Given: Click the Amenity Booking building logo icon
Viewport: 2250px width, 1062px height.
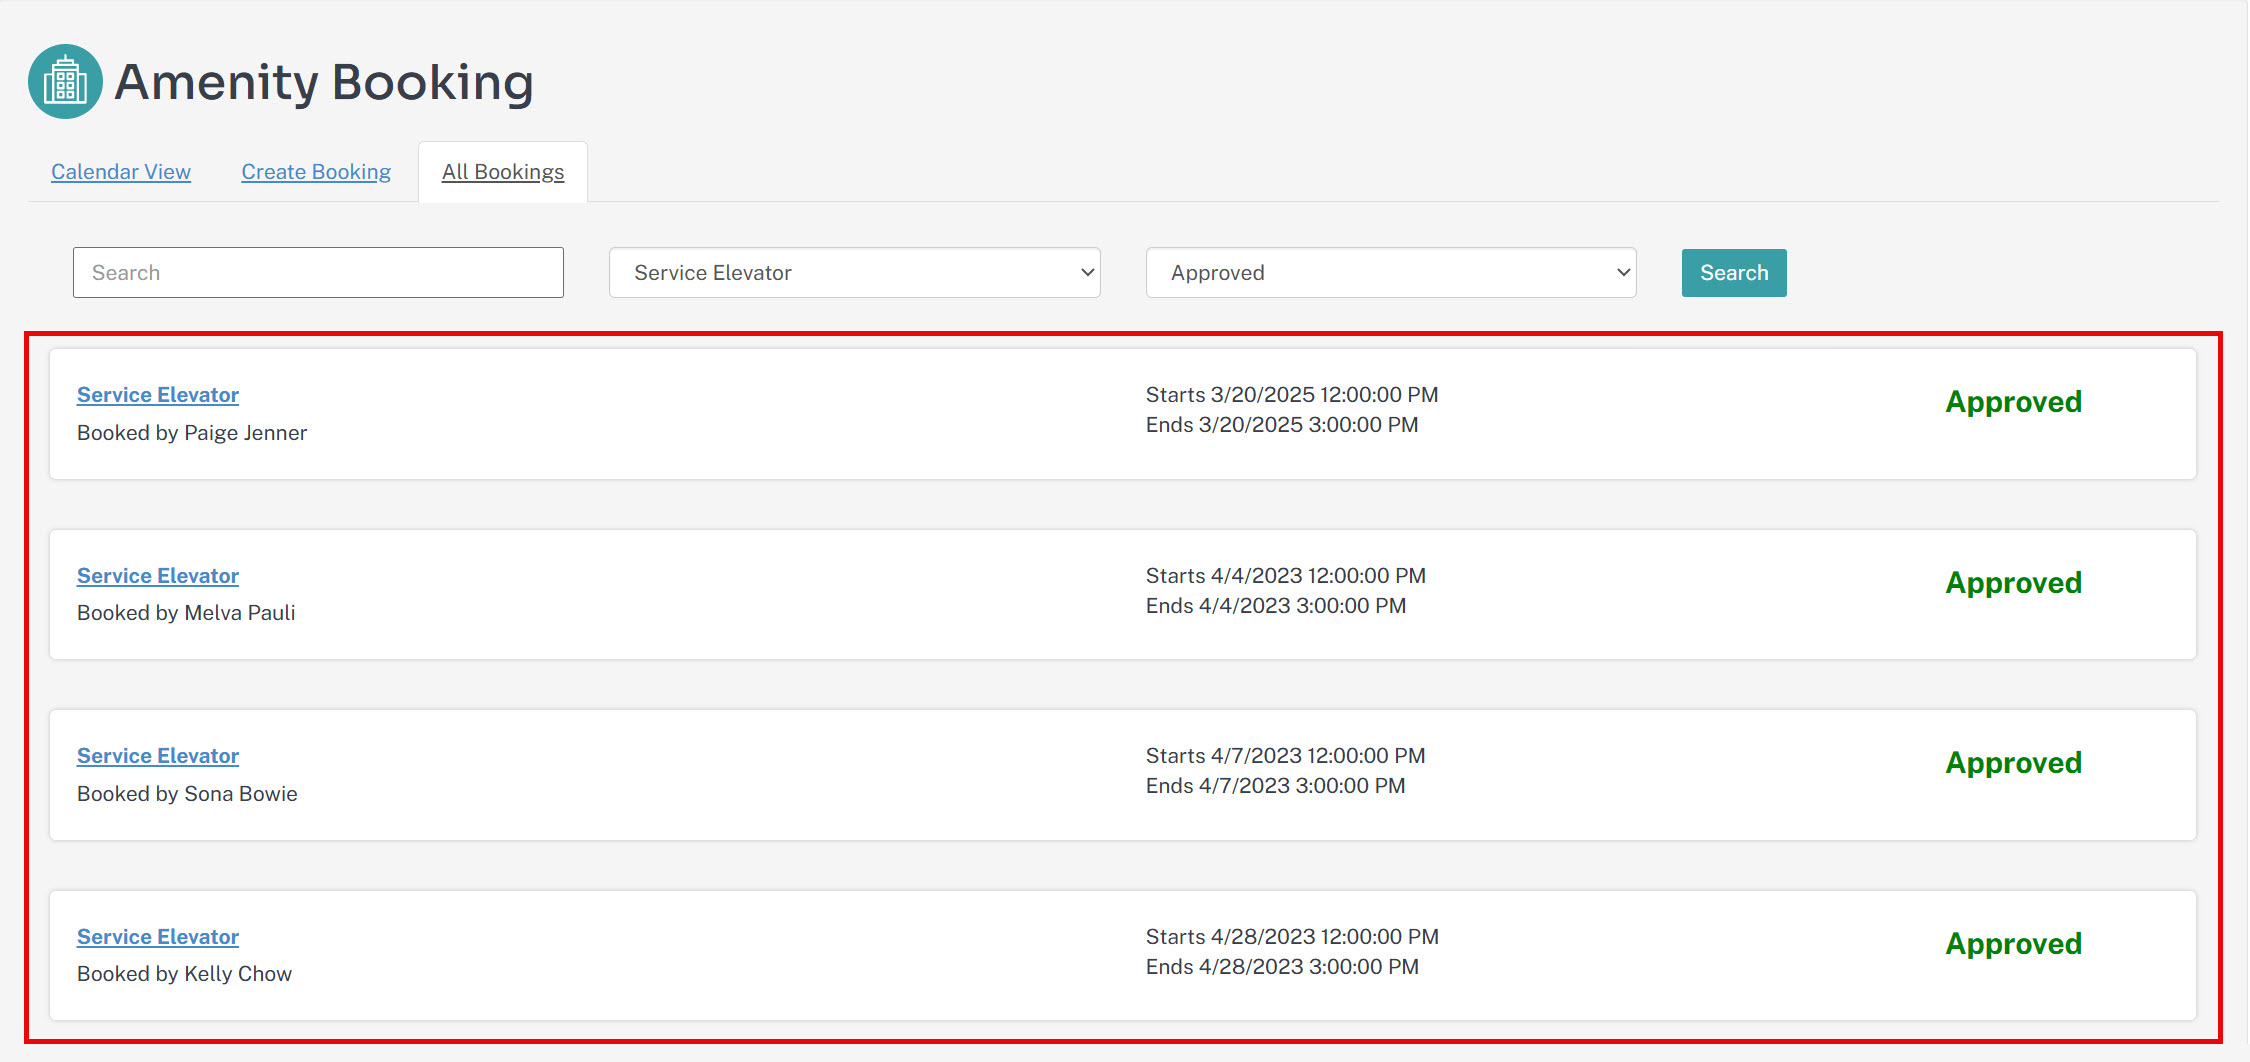Looking at the screenshot, I should (65, 81).
